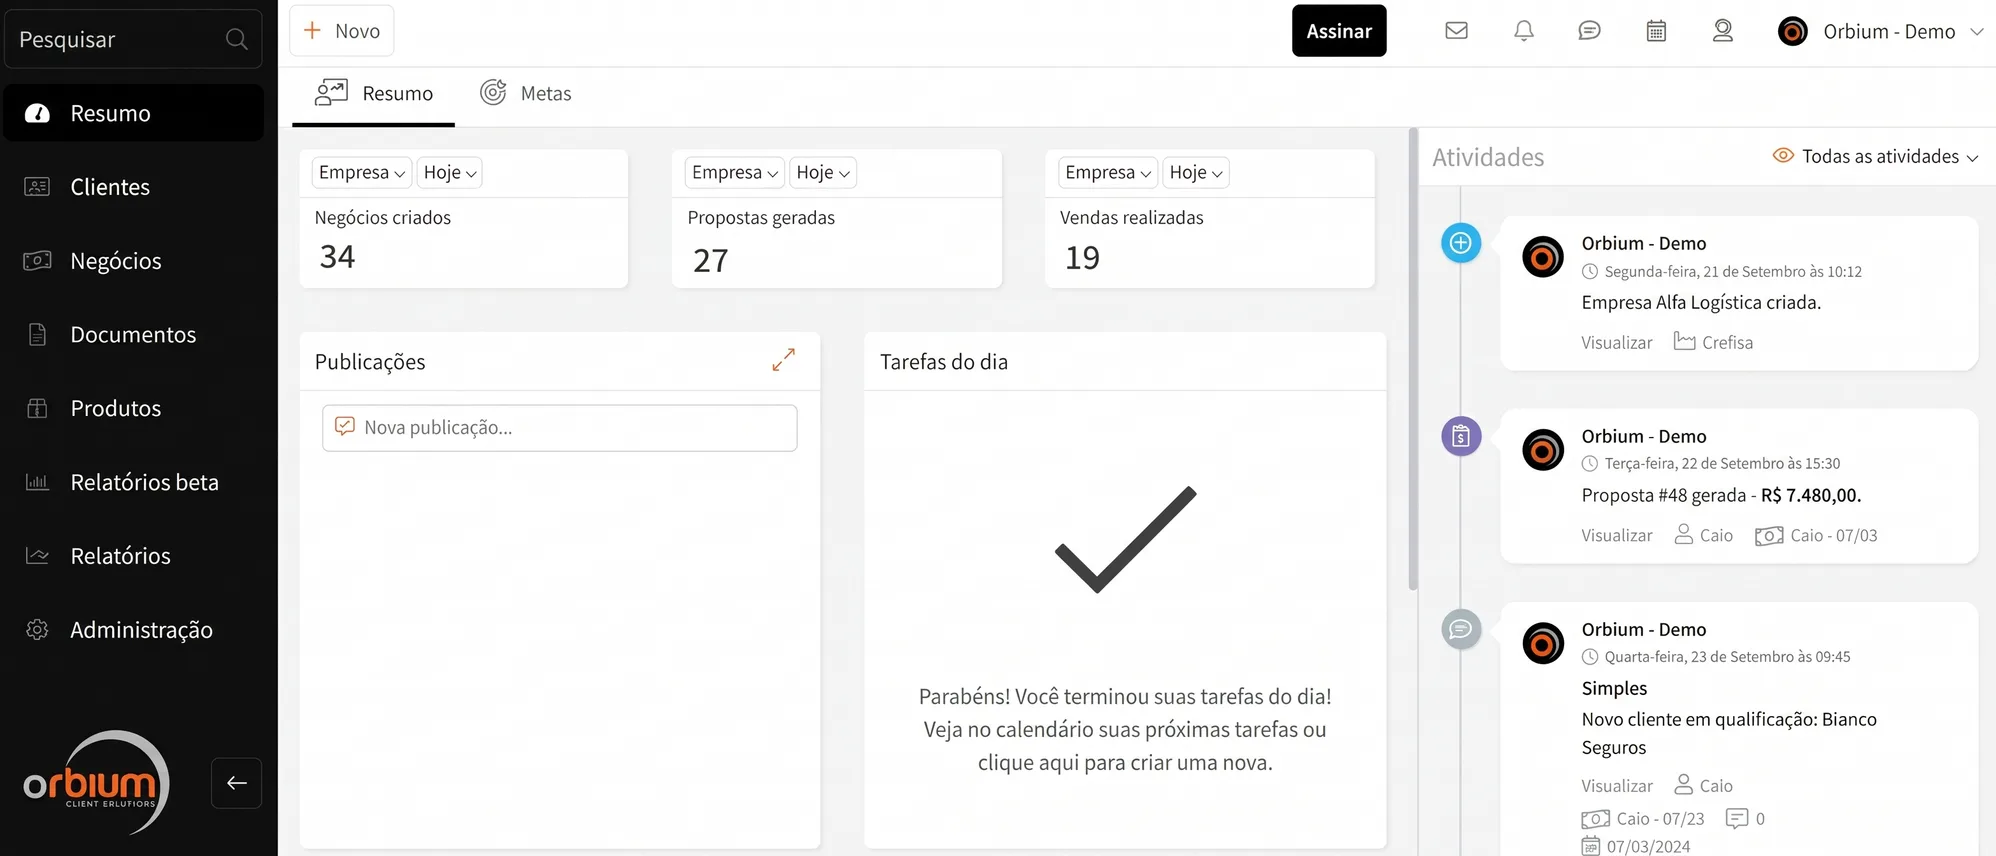Collapse sidebar with the left arrow button
The width and height of the screenshot is (1996, 856).
[x=236, y=783]
